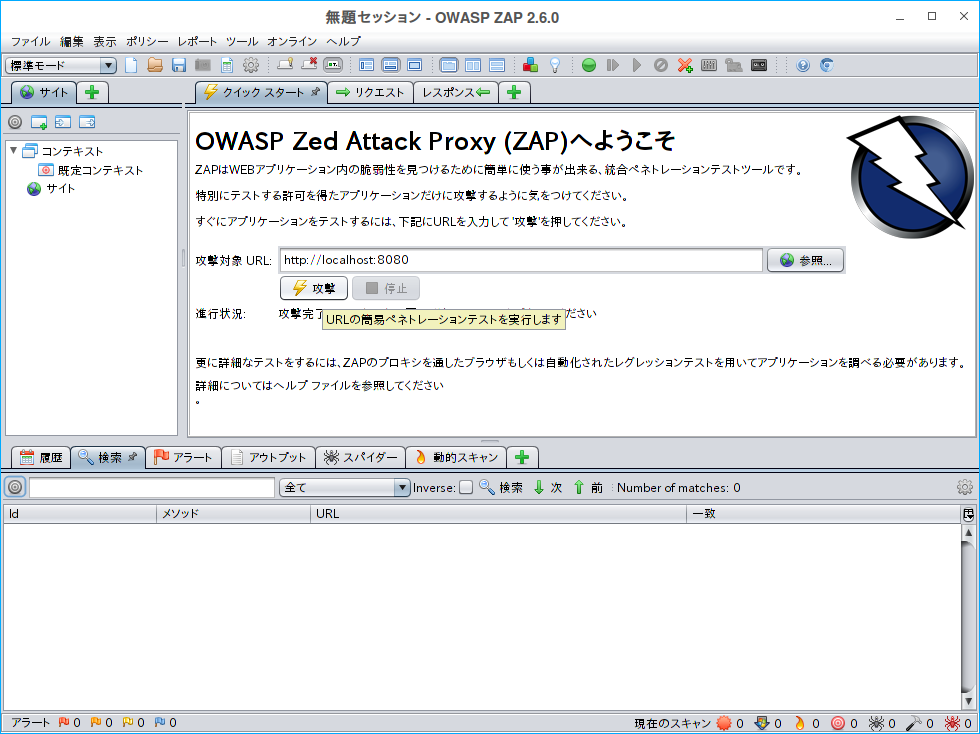Open the Options dialog from the toolbar
Viewport: 980px width, 734px height.
(251, 65)
